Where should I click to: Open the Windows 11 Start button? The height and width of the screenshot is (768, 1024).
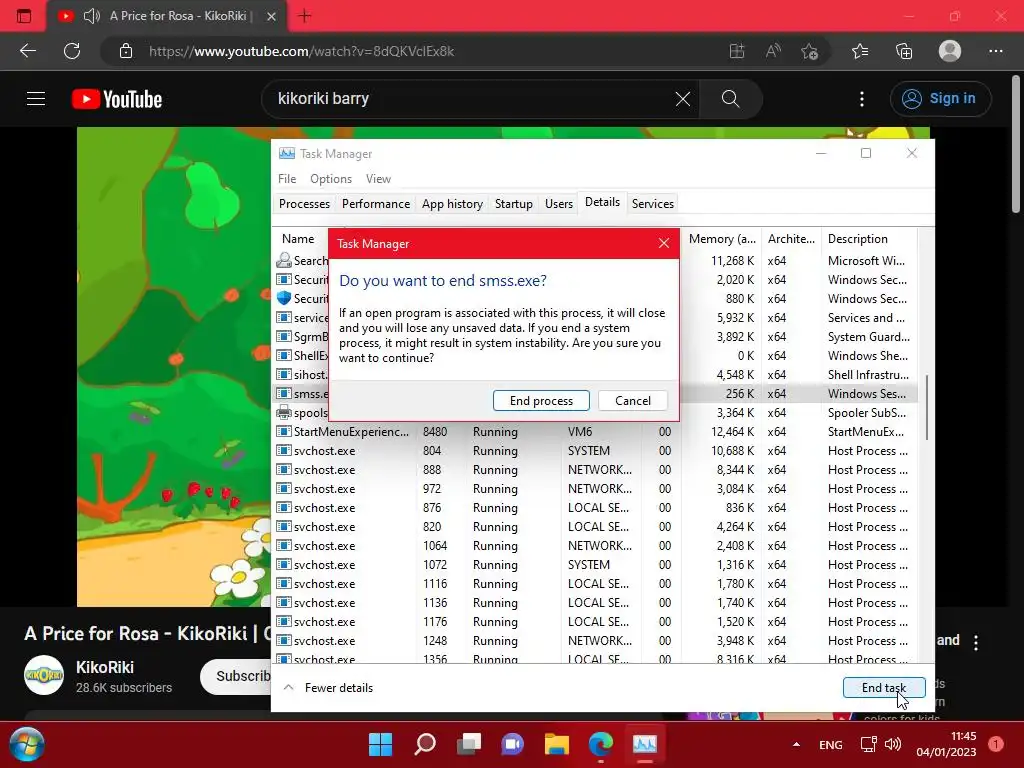point(380,744)
